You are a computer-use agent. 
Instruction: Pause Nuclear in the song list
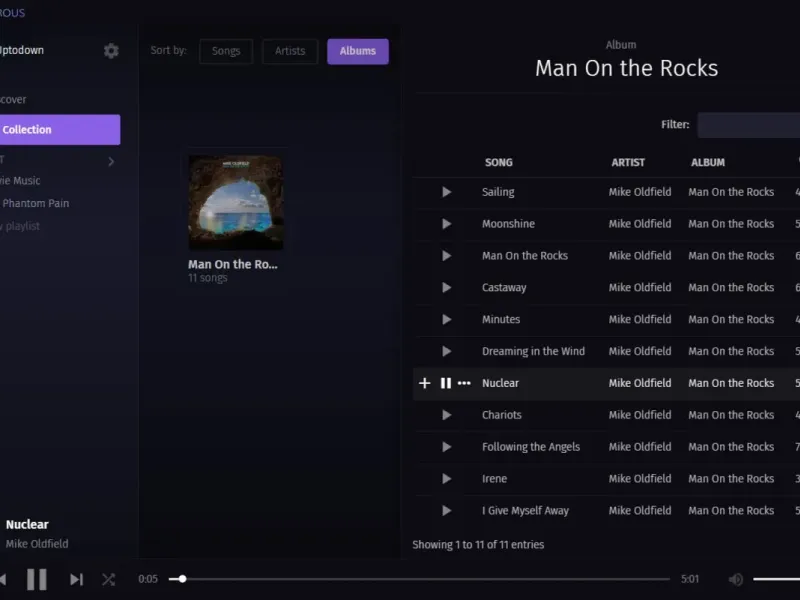445,383
